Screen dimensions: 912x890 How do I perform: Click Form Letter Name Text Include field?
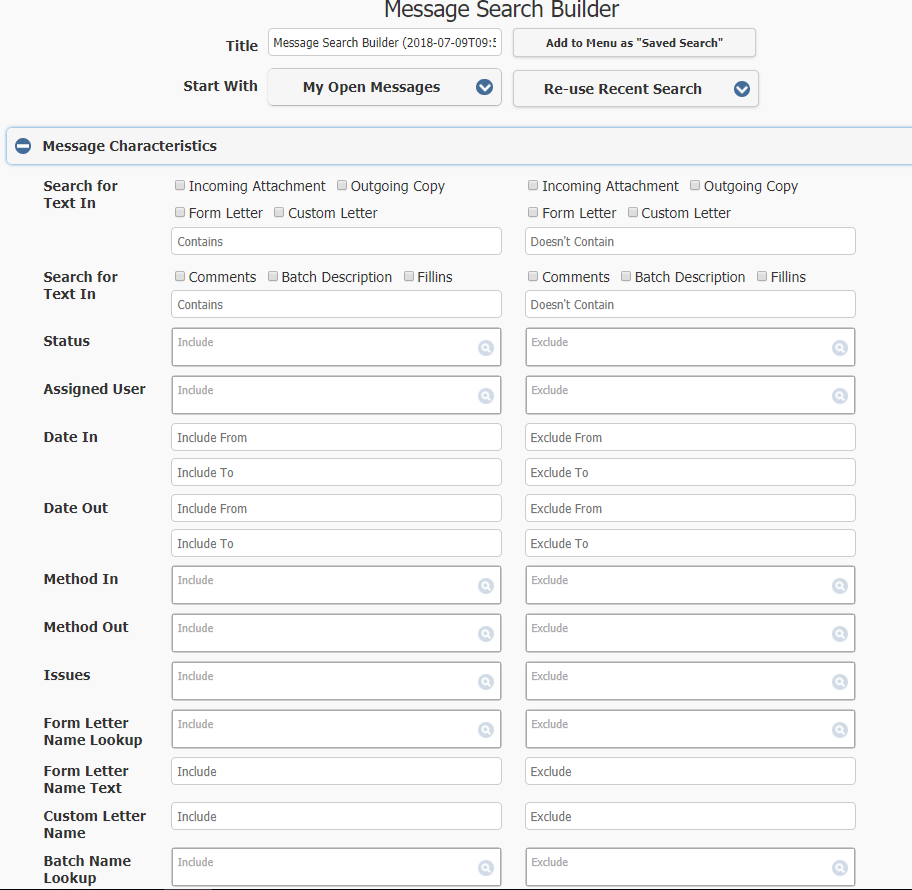coord(336,771)
